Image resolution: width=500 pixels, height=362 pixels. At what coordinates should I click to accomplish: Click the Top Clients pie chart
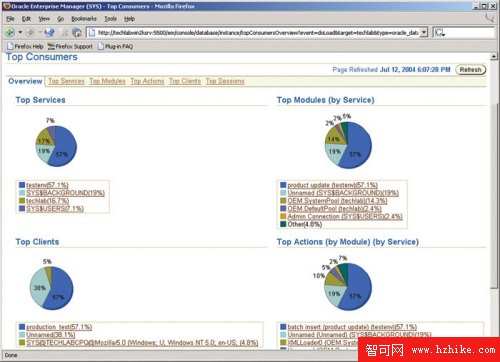[51, 288]
